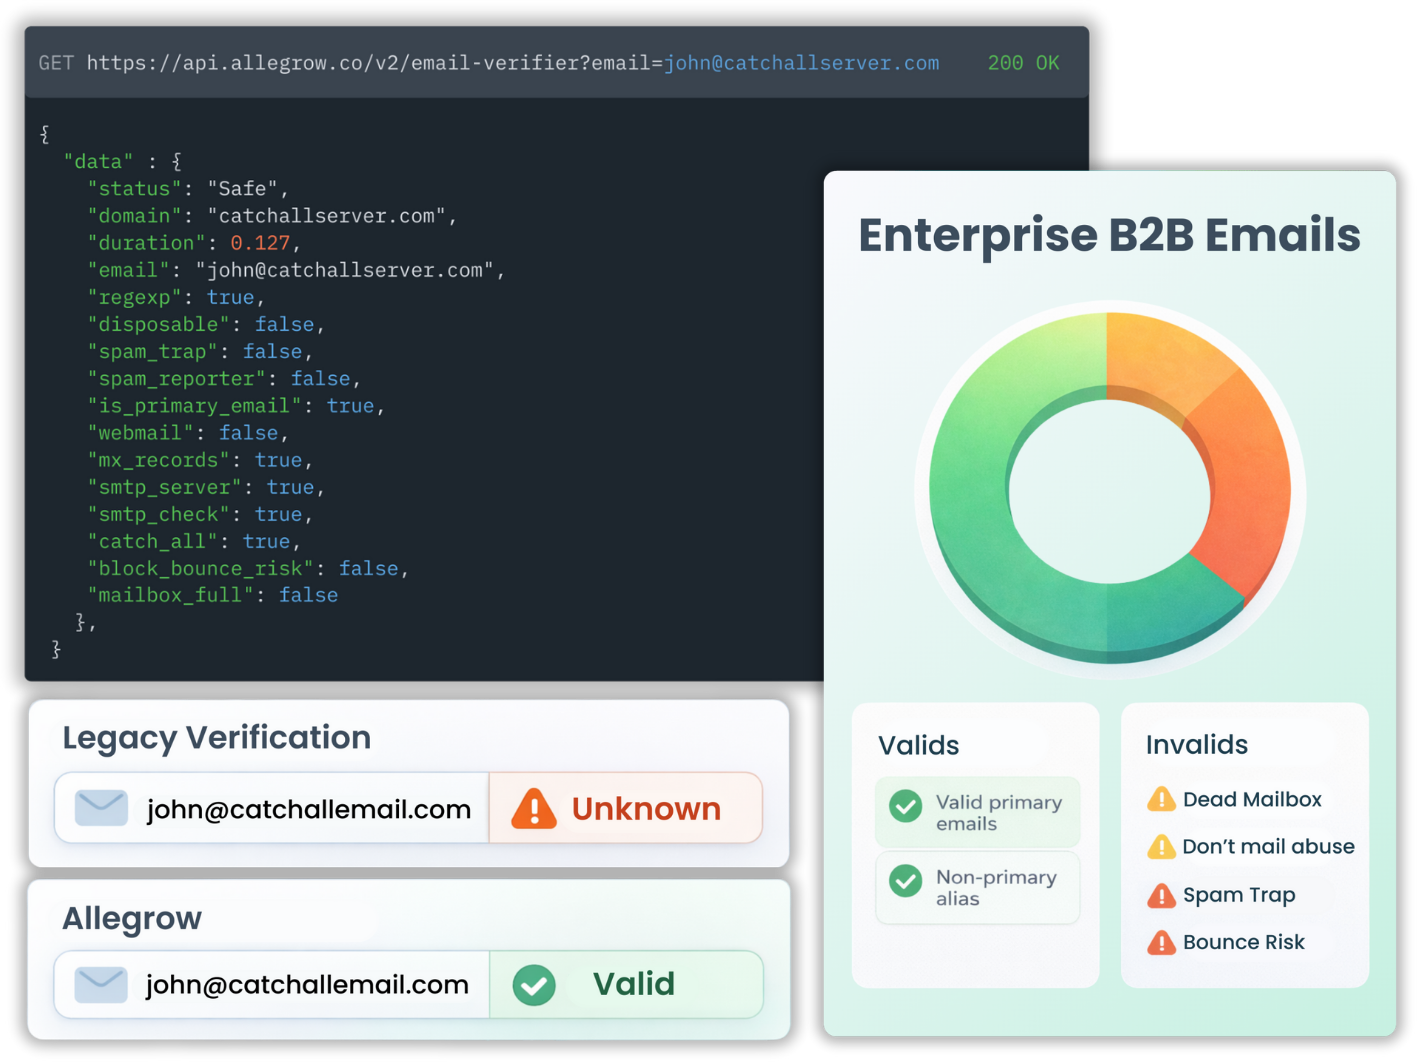Viewport: 1427px width, 1064px height.
Task: Choose the Valid primary emails card
Action: (x=978, y=812)
